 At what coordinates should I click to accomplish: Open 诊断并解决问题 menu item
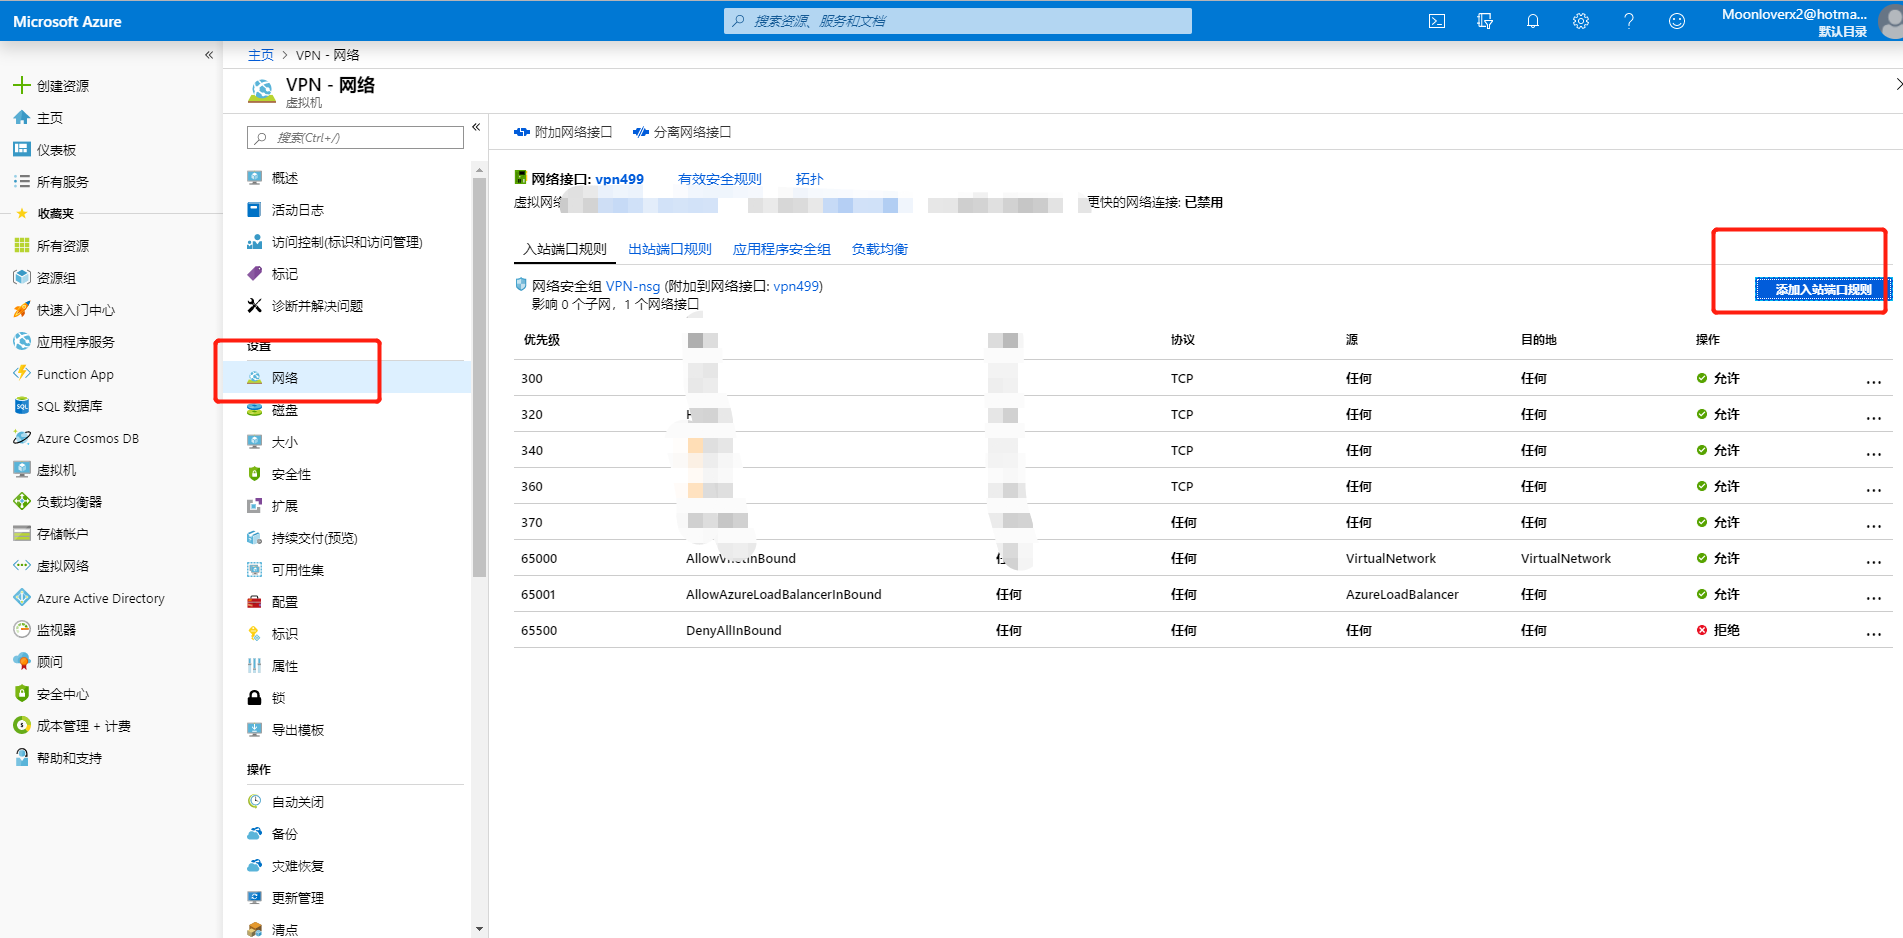[304, 306]
